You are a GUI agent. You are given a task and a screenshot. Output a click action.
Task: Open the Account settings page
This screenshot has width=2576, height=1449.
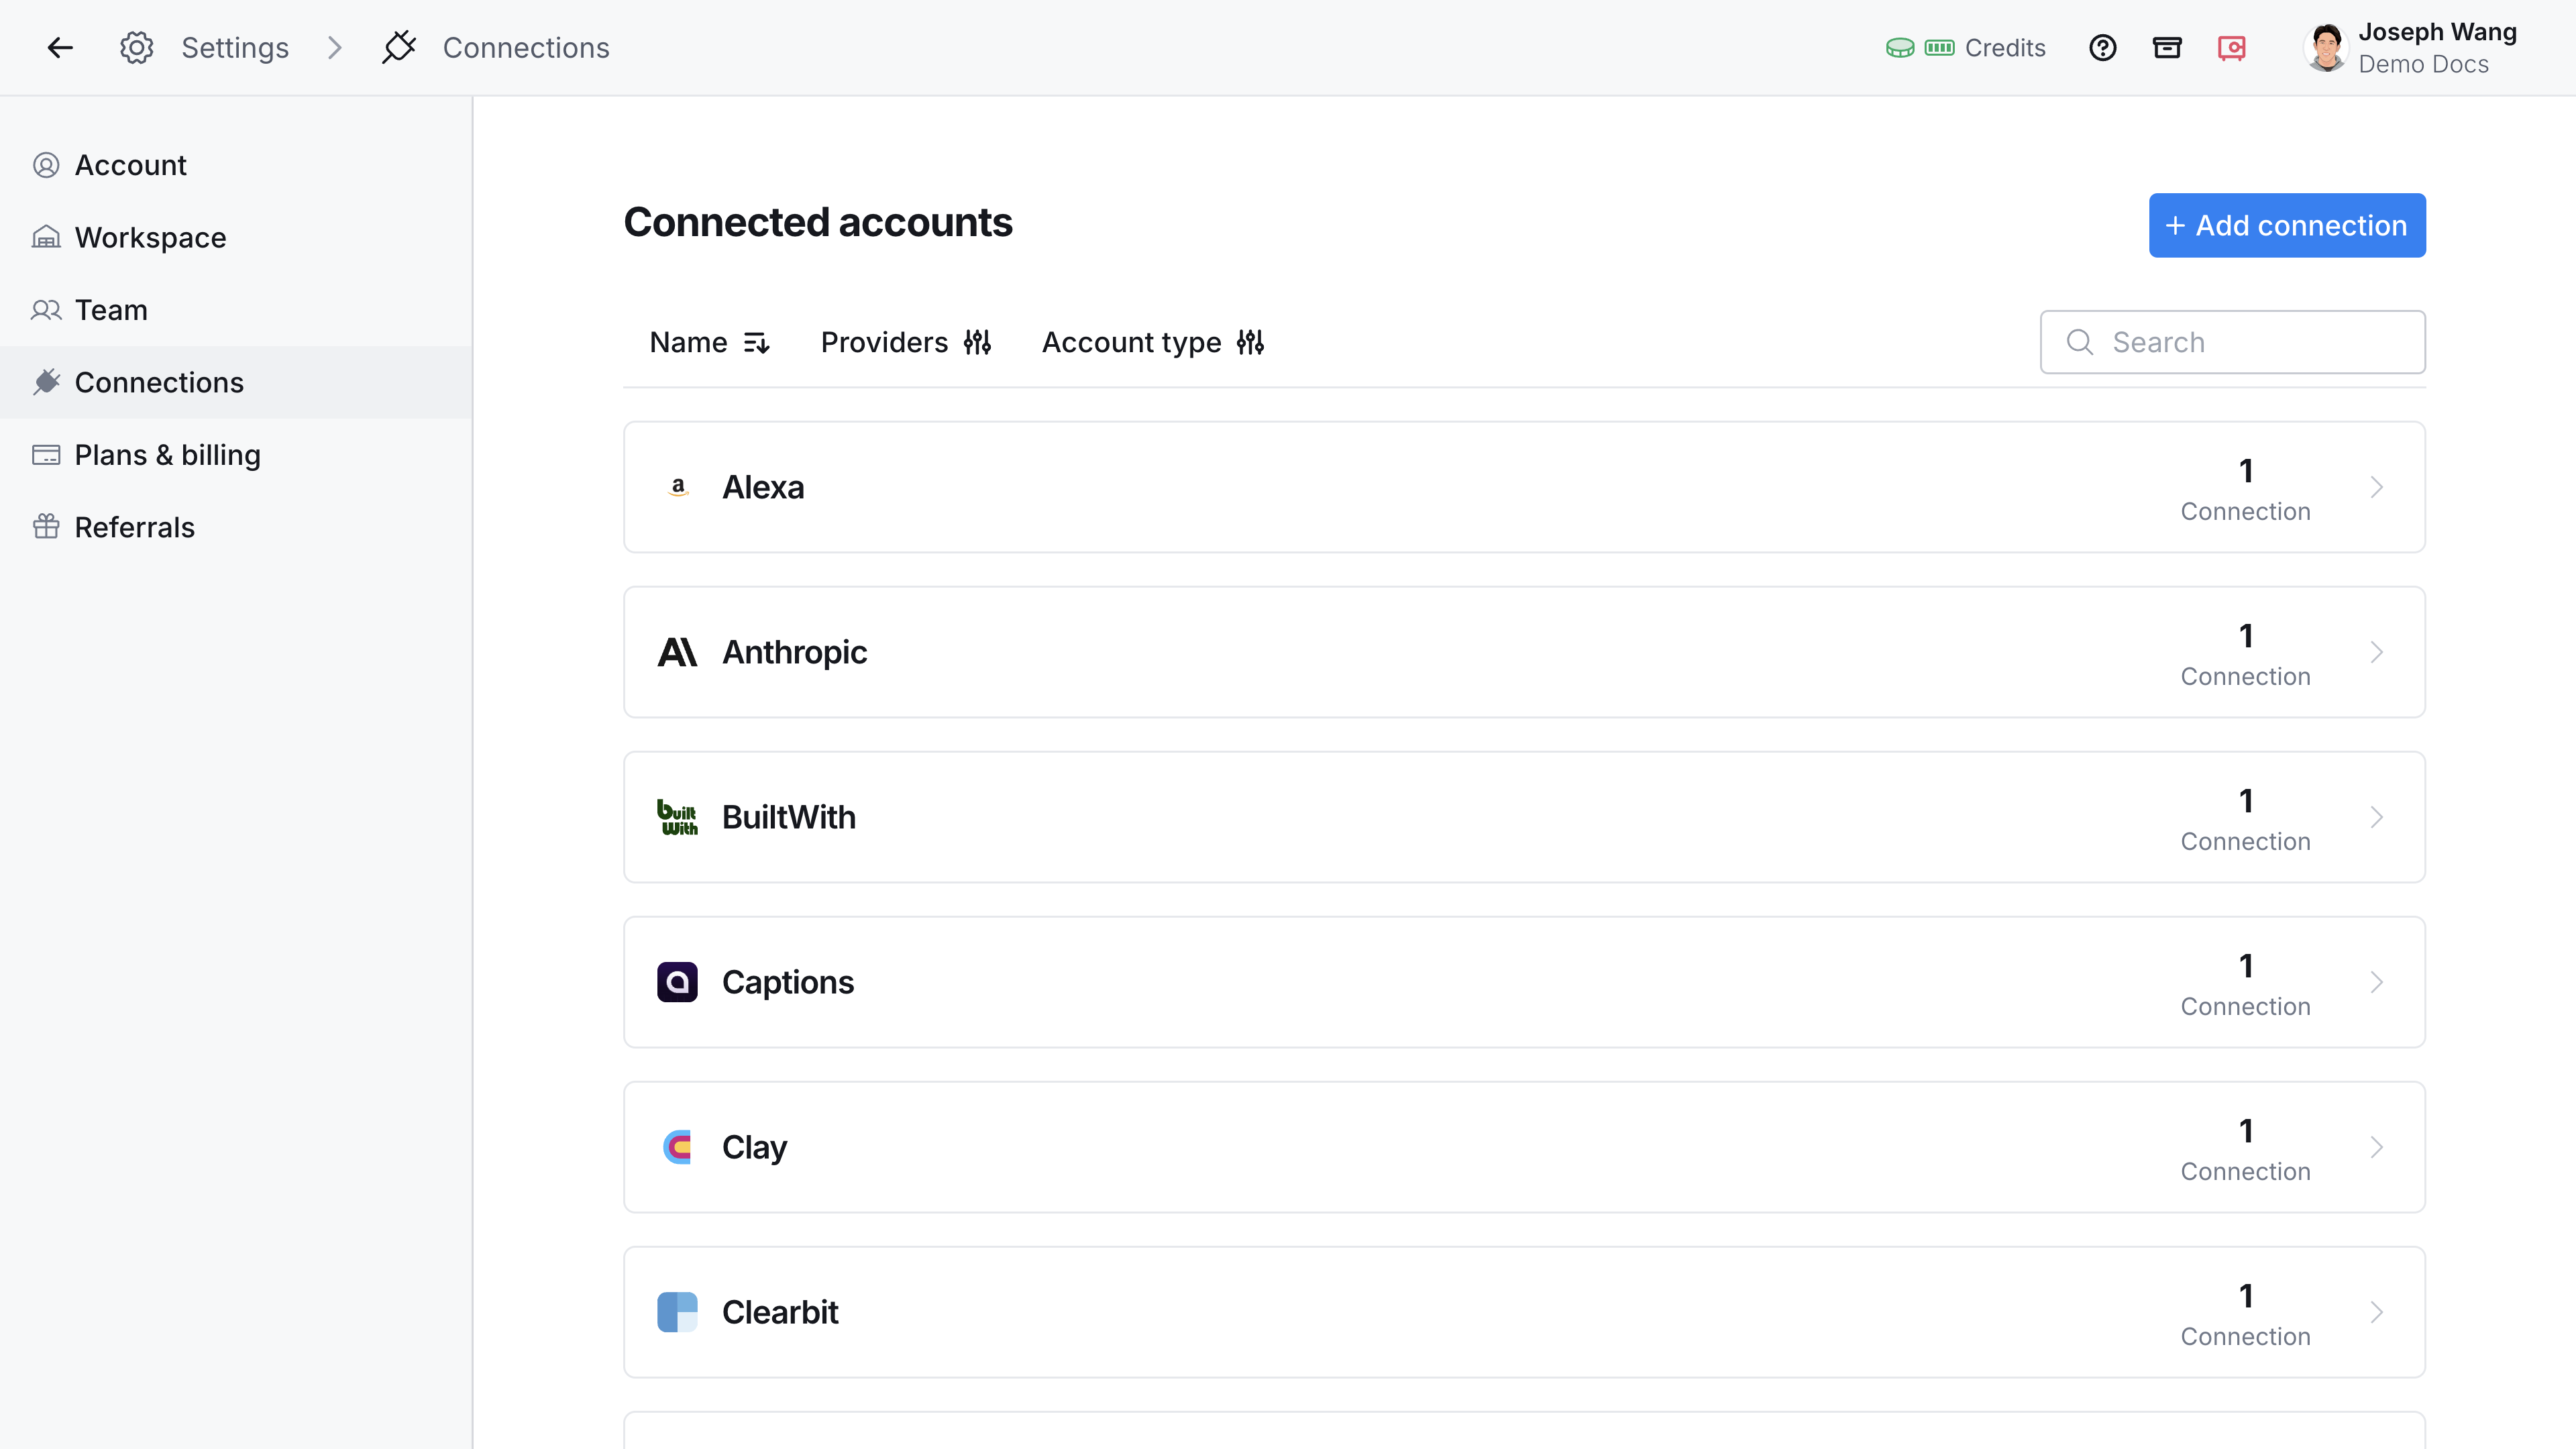coord(236,165)
